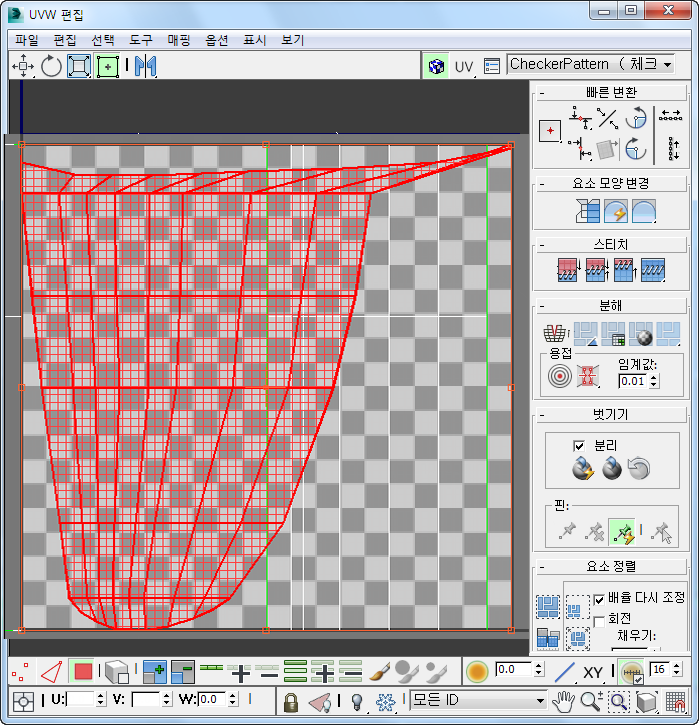Toggle the 배율 다시 조정 checkbox
This screenshot has height=725, width=699.
point(599,600)
